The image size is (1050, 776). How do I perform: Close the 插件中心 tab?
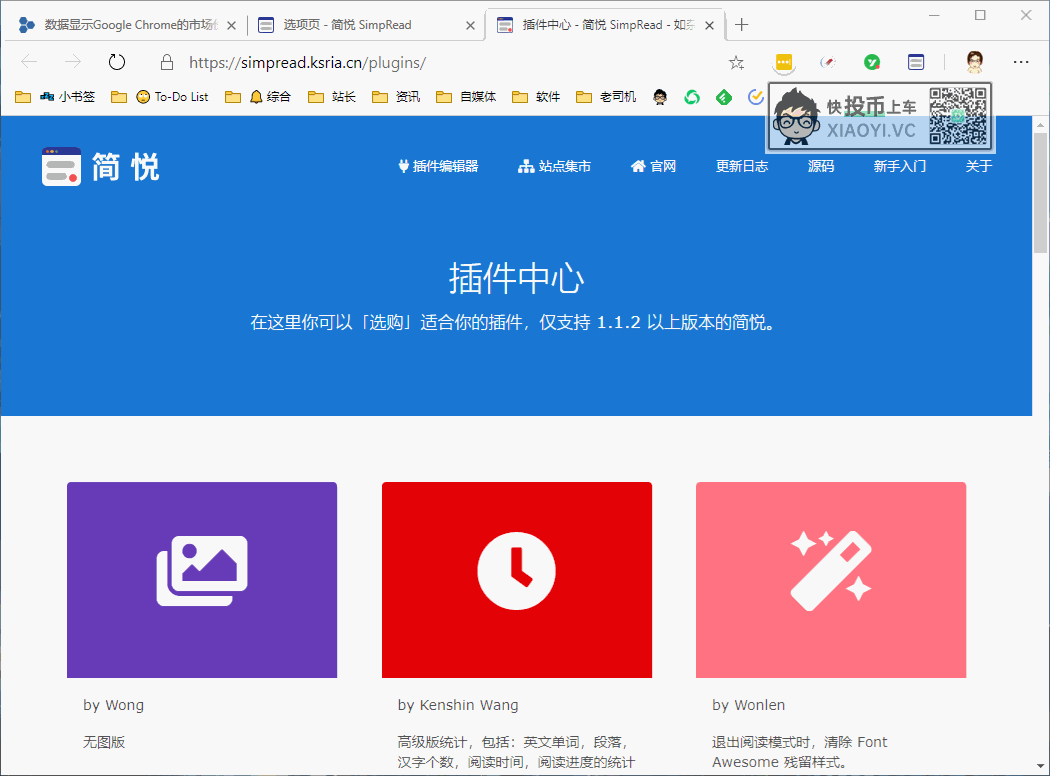point(709,25)
